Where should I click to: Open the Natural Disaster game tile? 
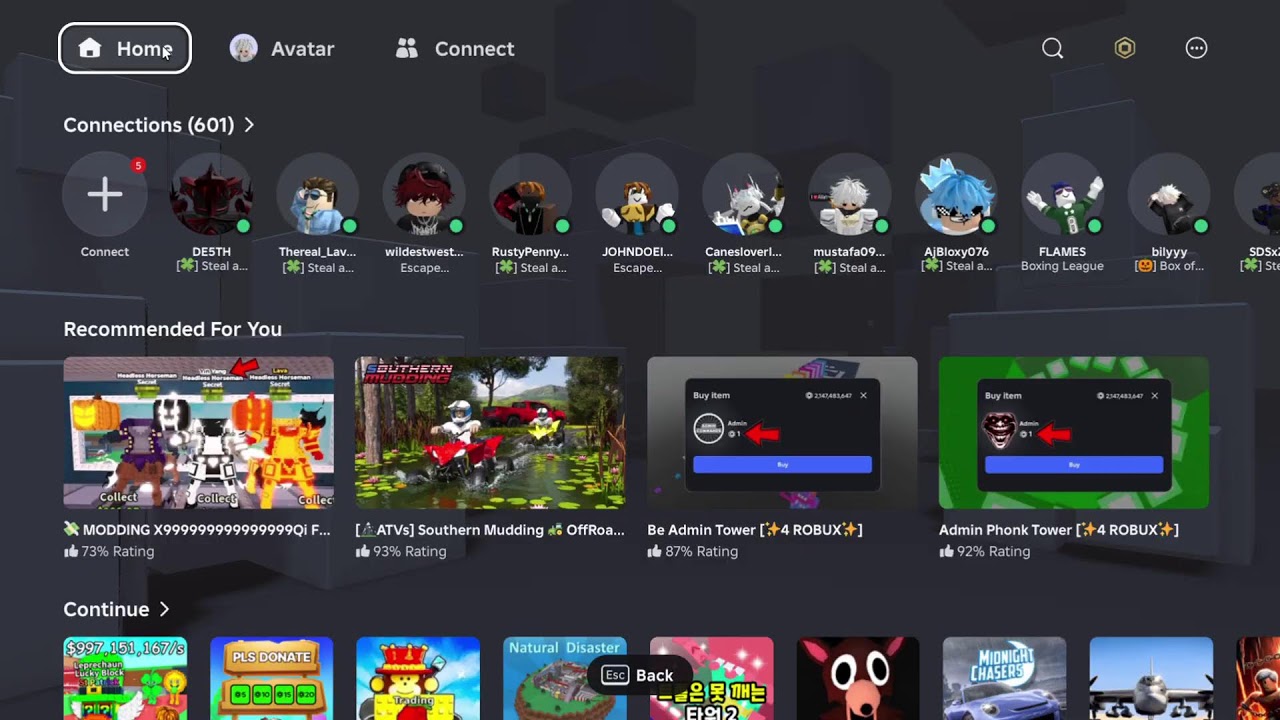coord(565,678)
